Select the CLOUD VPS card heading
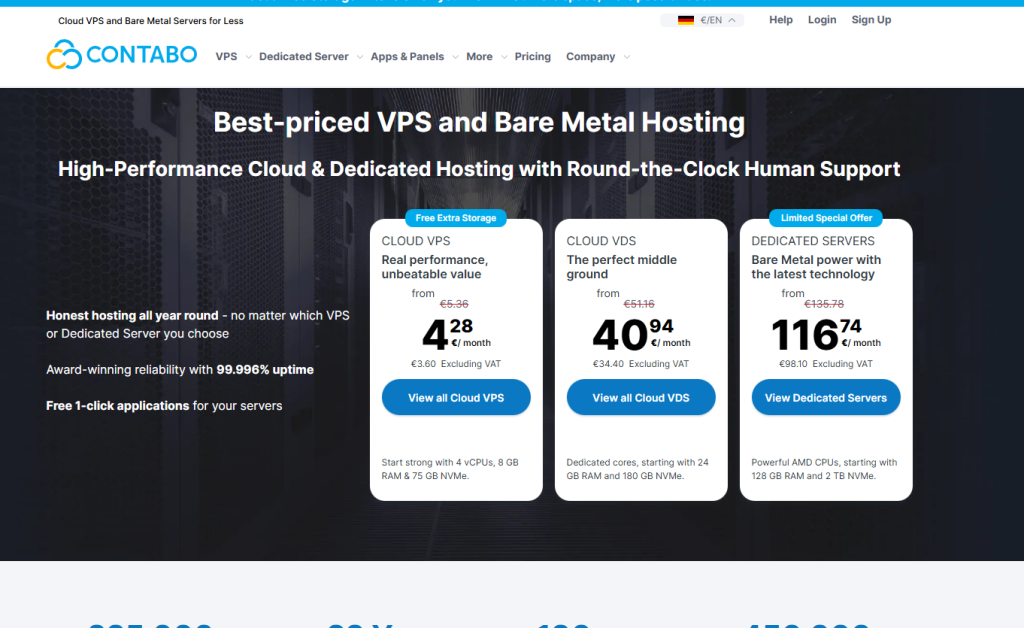1024x628 pixels. pyautogui.click(x=415, y=241)
